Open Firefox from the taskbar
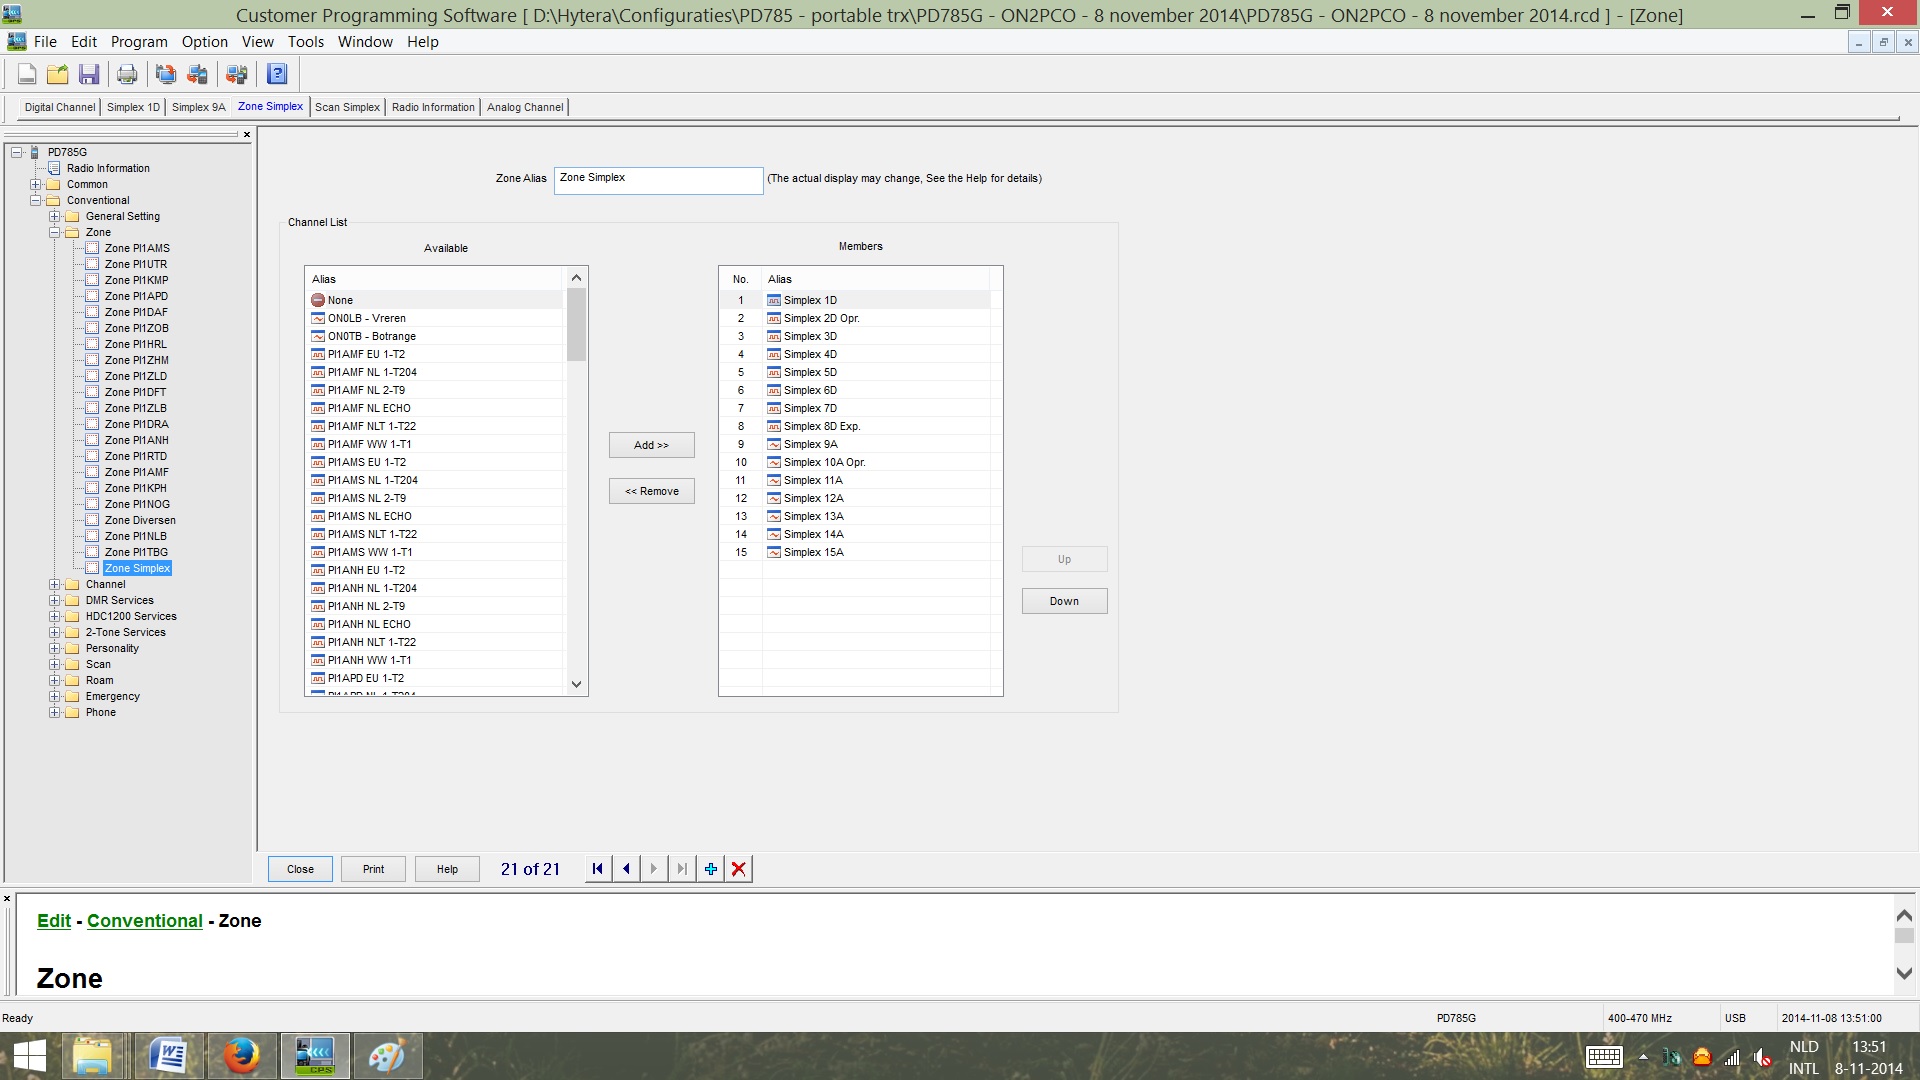 coord(241,1056)
